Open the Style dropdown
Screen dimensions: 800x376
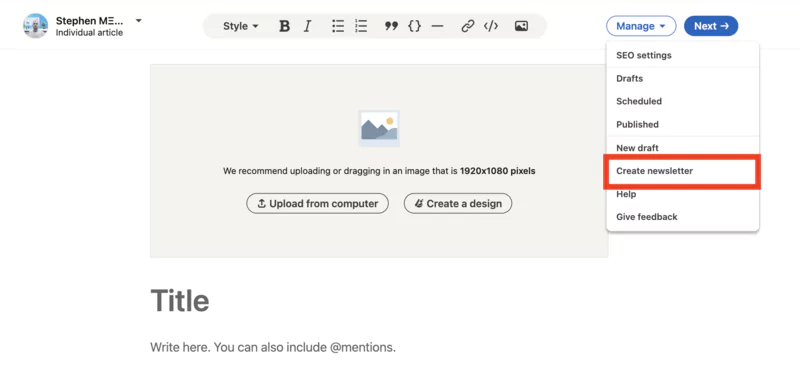pos(241,26)
